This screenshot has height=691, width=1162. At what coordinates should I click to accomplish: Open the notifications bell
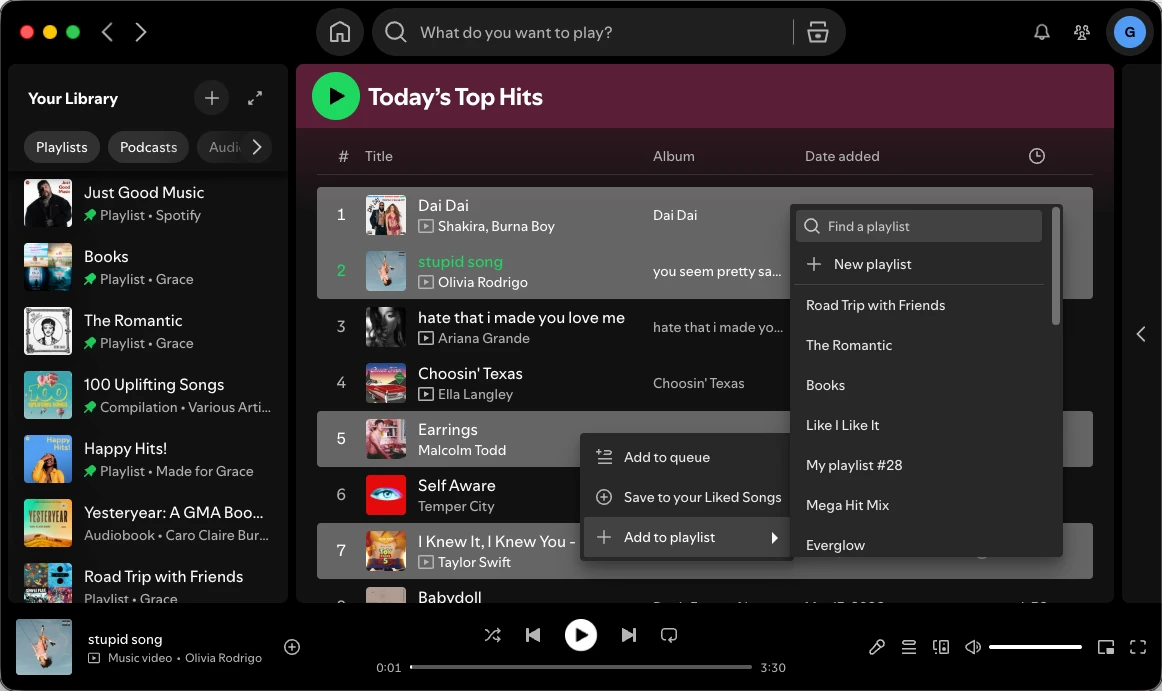(x=1042, y=32)
